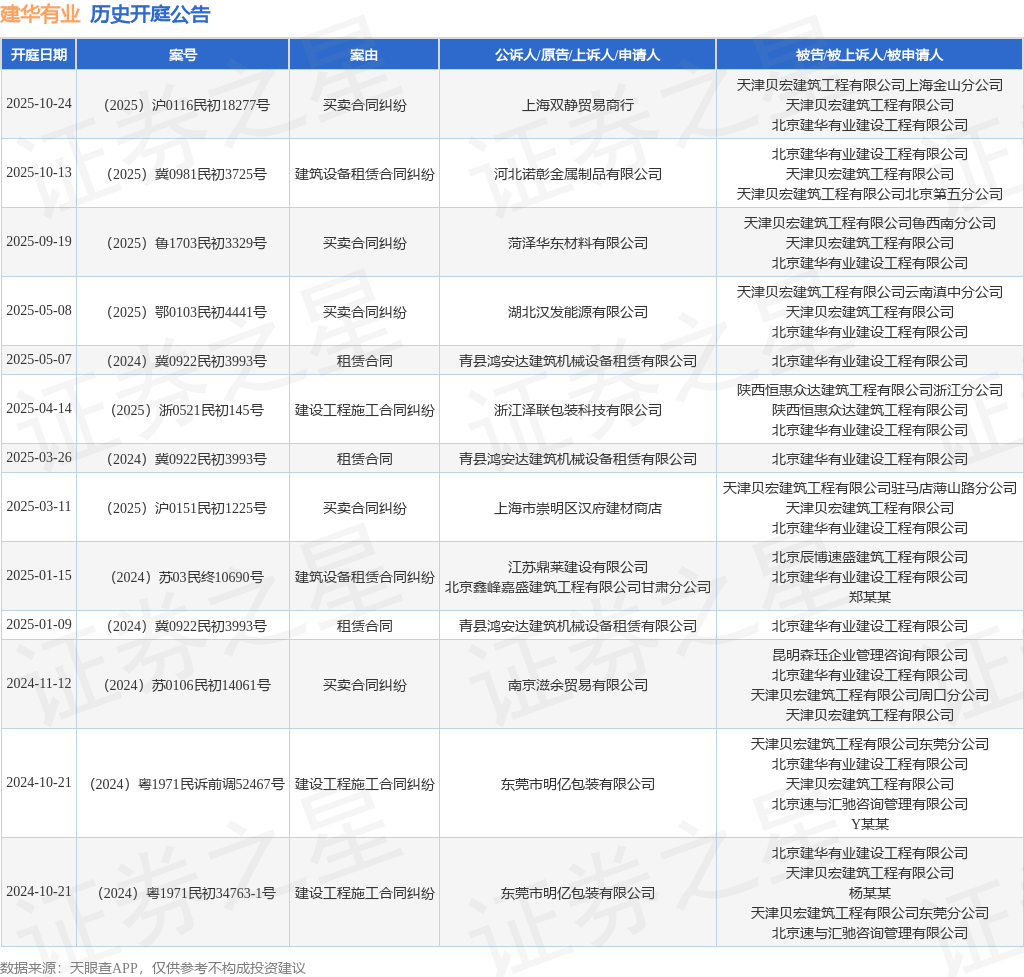Click defendant 昆明森珏企业管理咨询有限公司
The width and height of the screenshot is (1024, 977).
(869, 655)
